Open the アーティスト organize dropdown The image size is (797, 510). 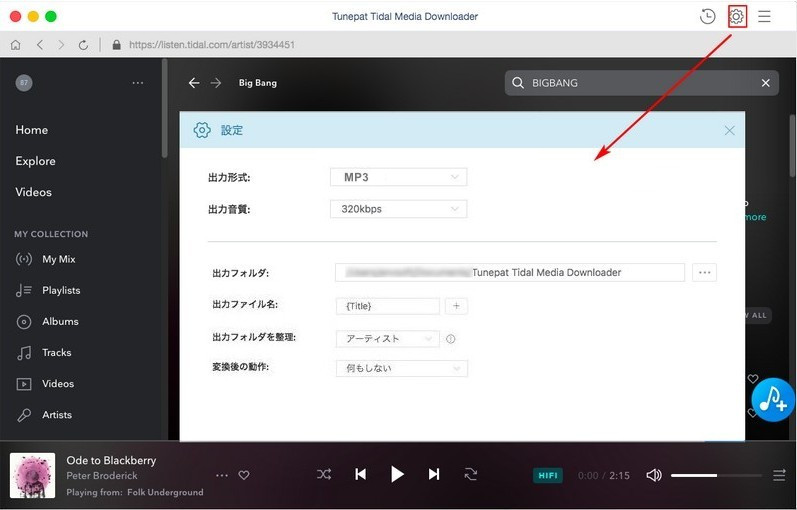coord(388,339)
